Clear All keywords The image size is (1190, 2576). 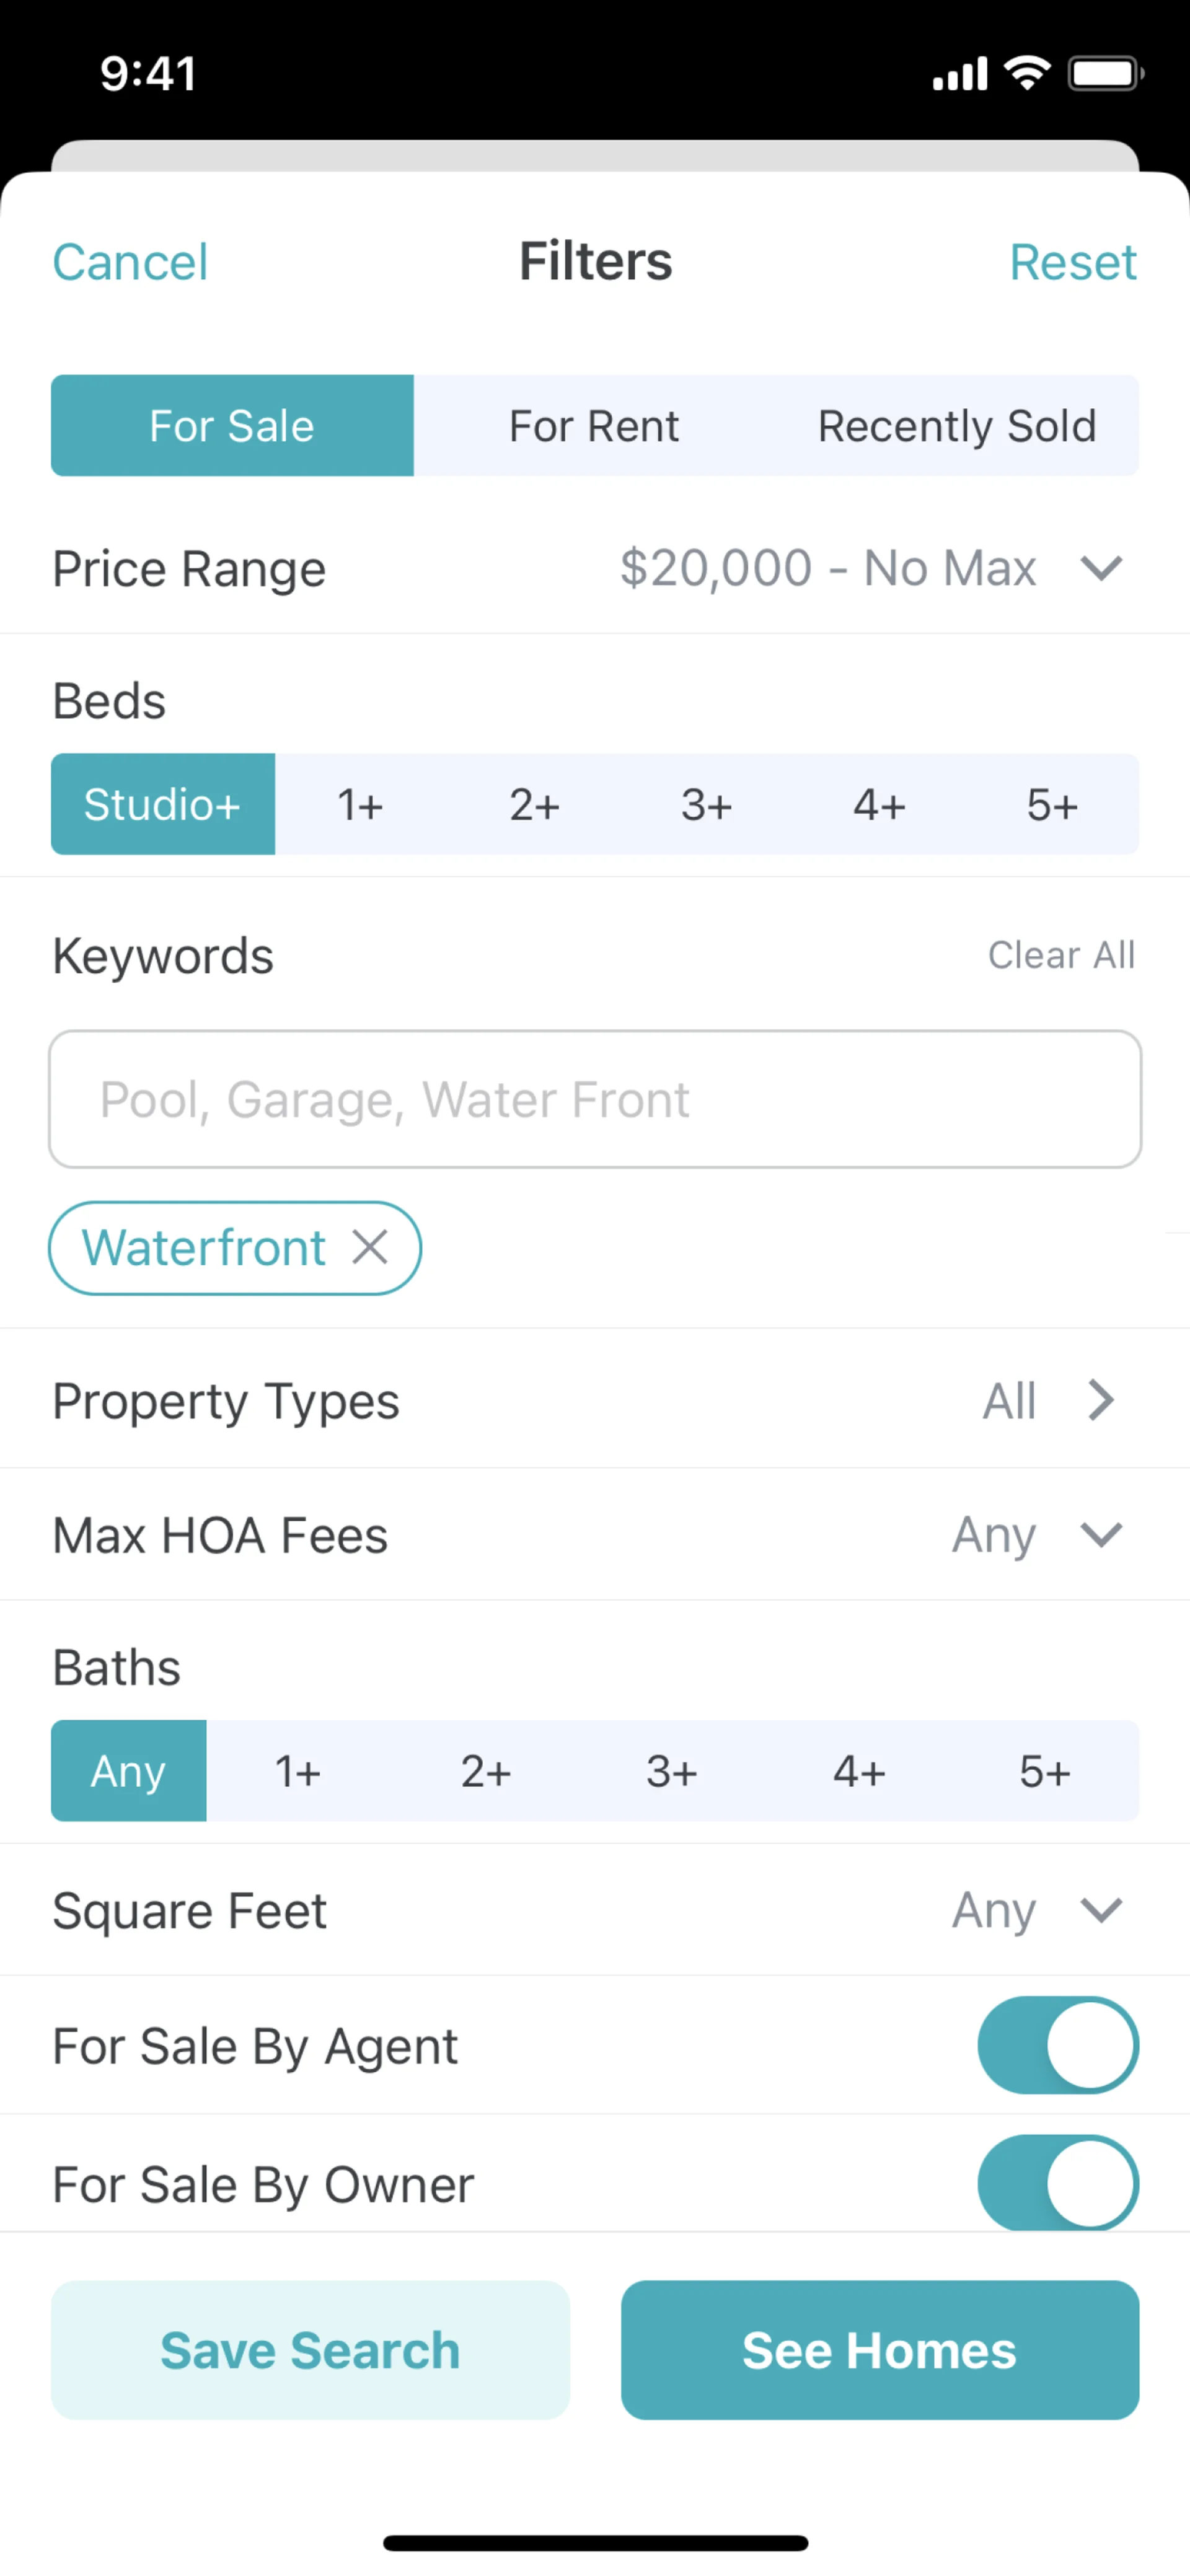coord(1061,955)
